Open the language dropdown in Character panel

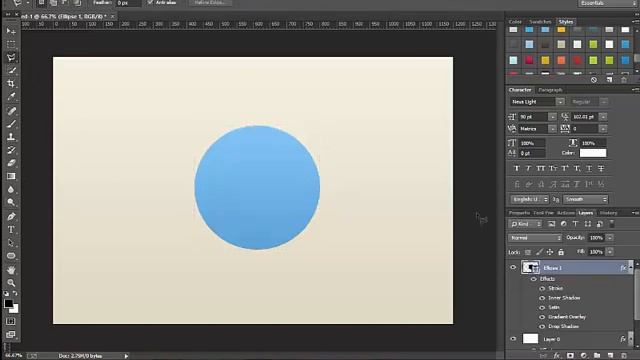[530, 199]
